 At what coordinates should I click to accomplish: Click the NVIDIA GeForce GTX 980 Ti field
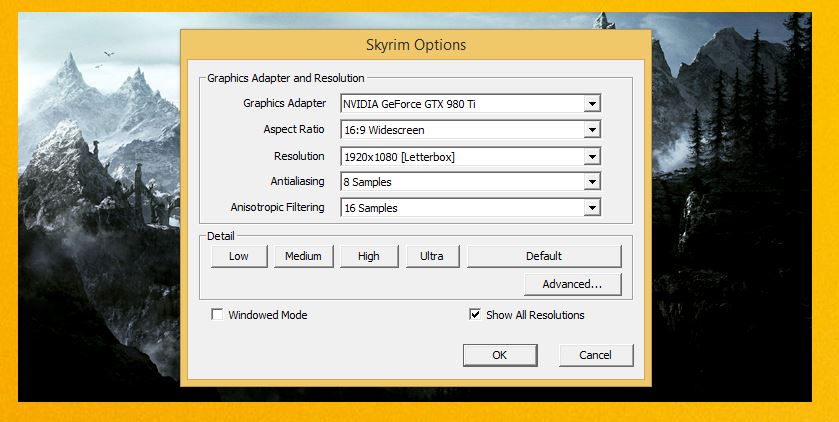(470, 104)
